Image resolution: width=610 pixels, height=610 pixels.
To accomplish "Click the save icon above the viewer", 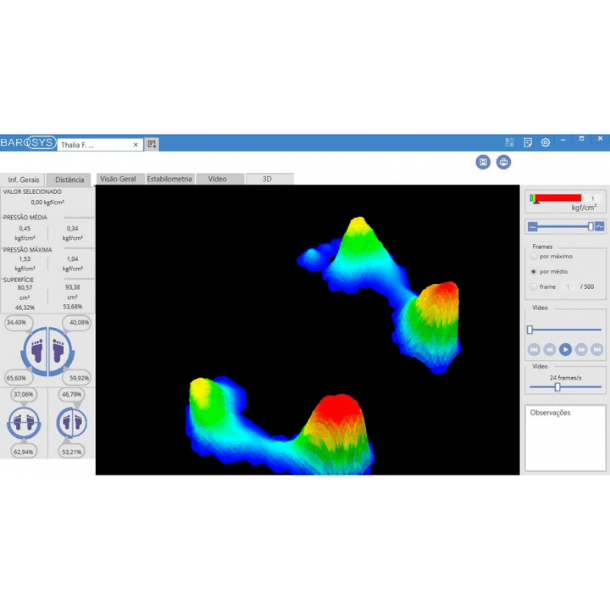I will (484, 162).
